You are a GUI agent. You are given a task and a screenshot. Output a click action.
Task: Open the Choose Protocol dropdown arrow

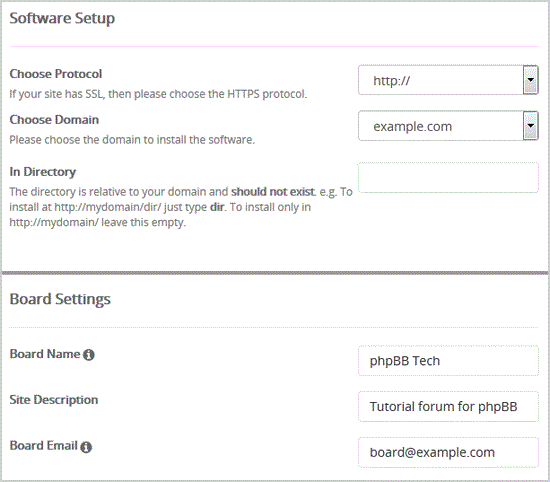(x=531, y=80)
